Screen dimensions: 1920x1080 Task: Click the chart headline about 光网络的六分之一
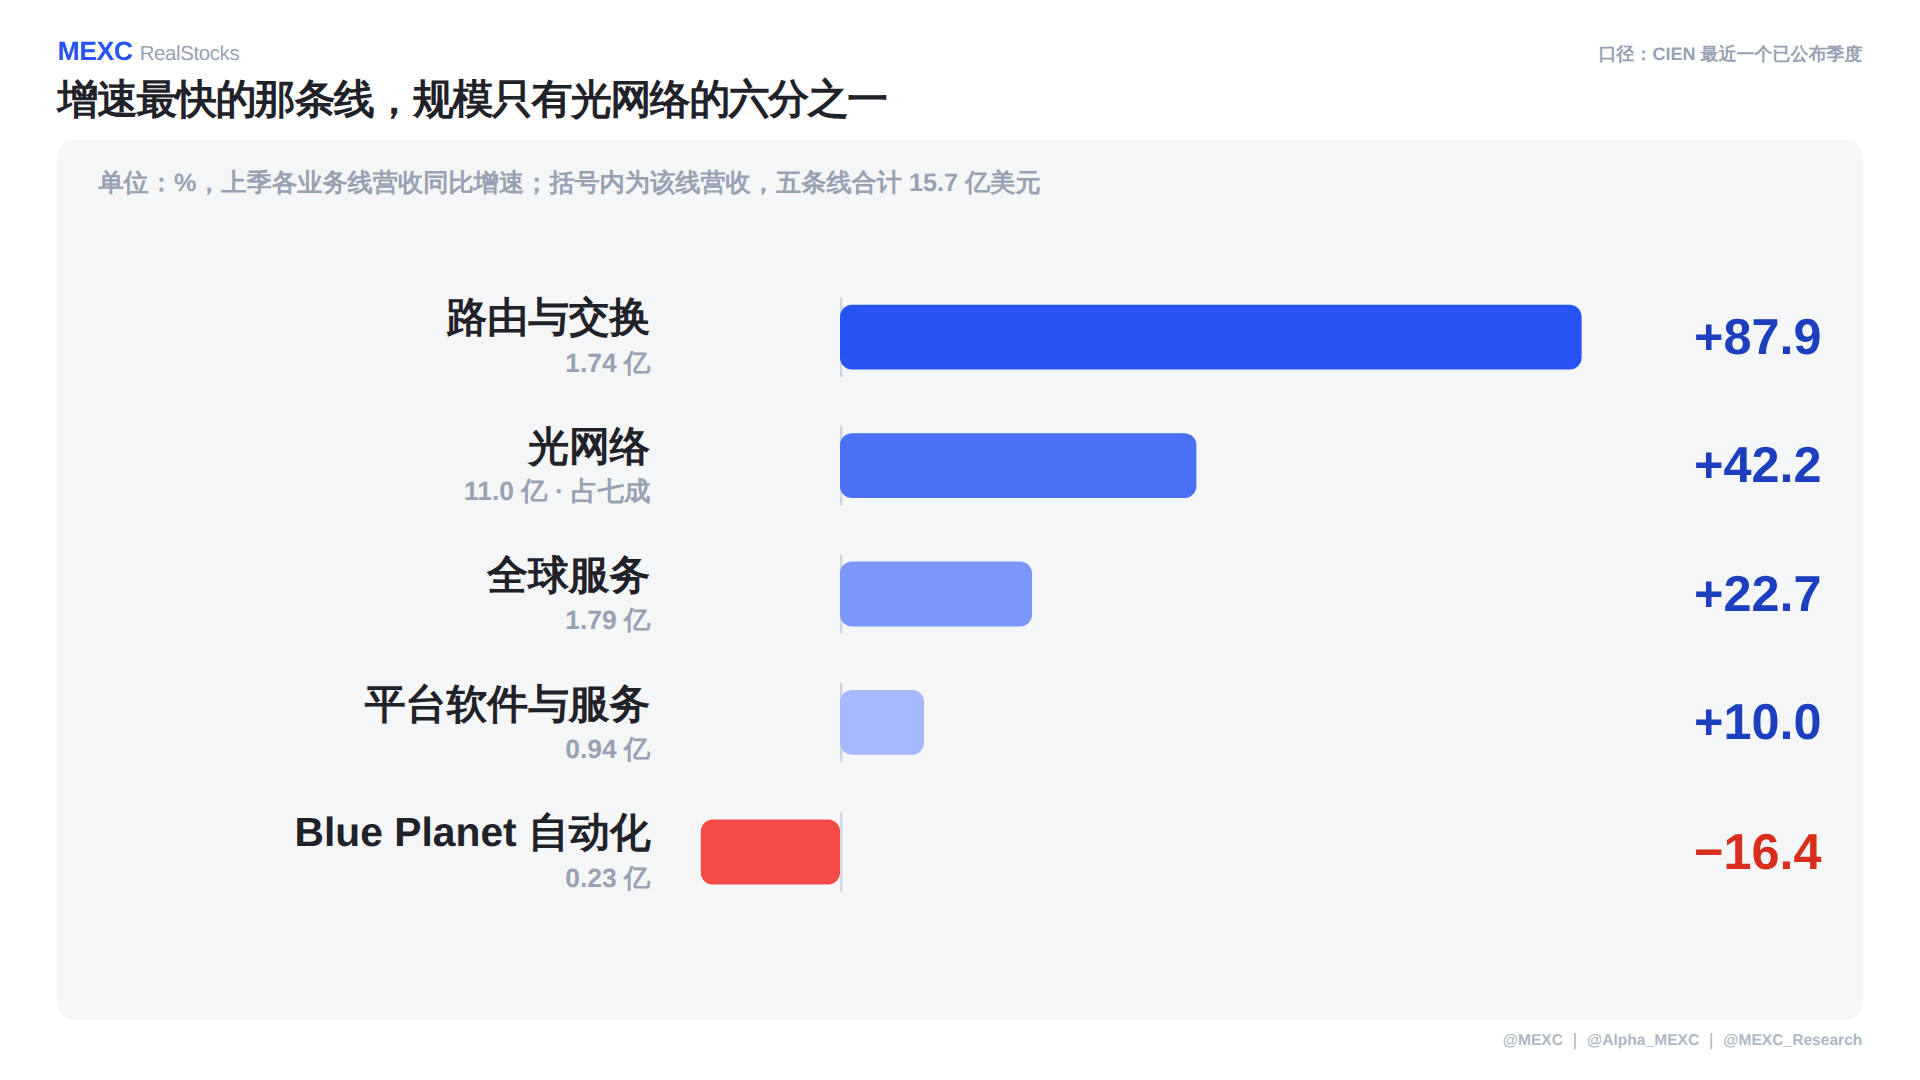(472, 100)
